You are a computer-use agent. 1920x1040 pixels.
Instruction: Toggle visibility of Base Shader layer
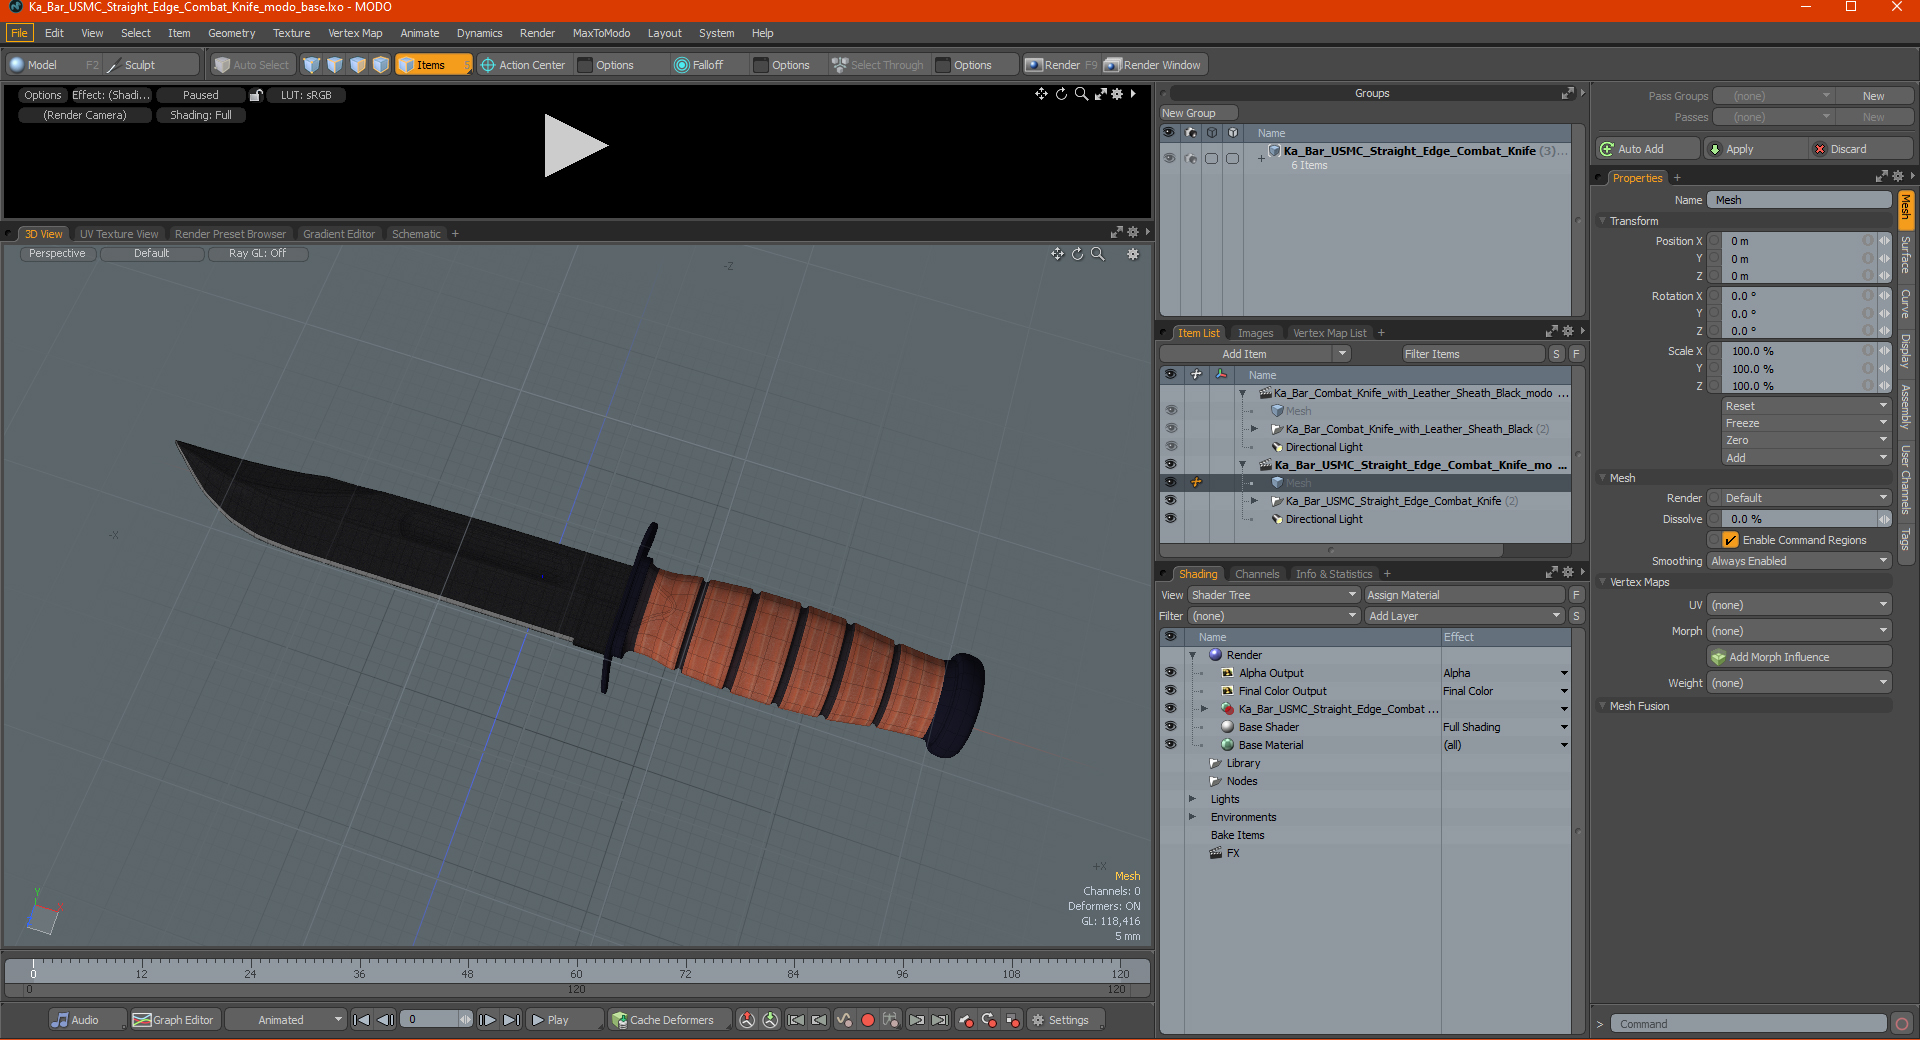[x=1170, y=727]
